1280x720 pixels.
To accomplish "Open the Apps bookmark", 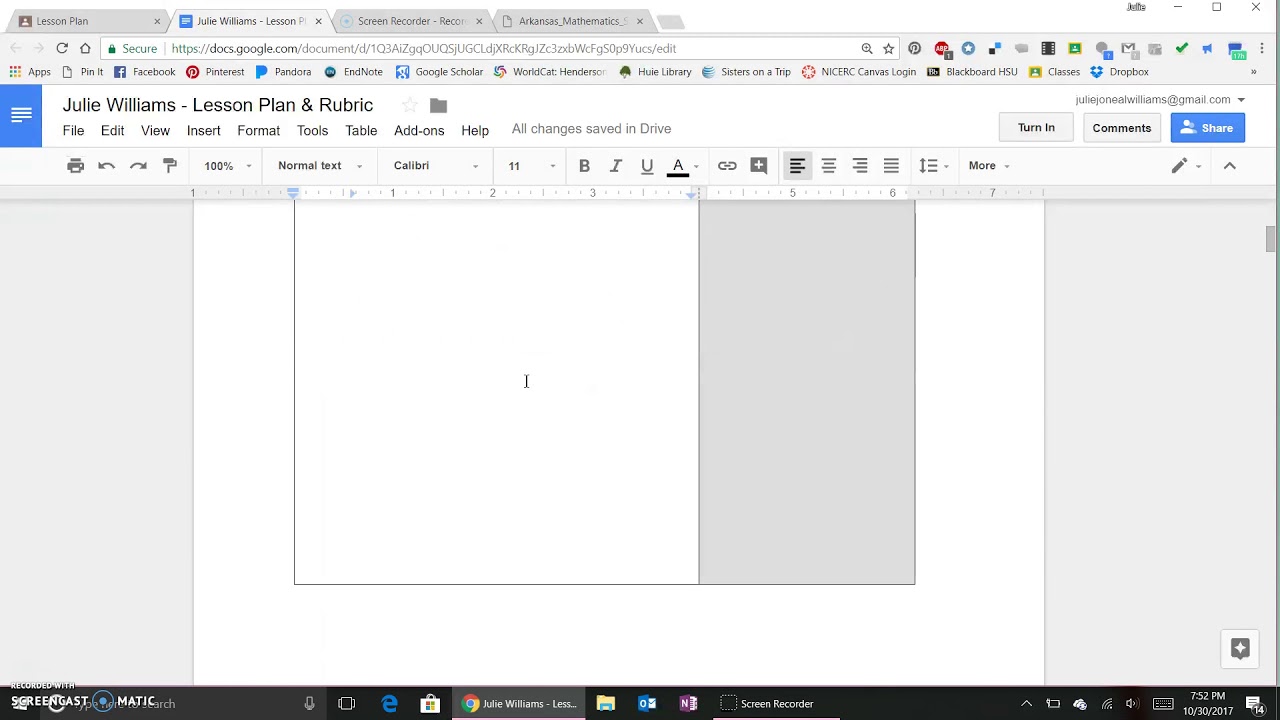I will click(x=30, y=72).
